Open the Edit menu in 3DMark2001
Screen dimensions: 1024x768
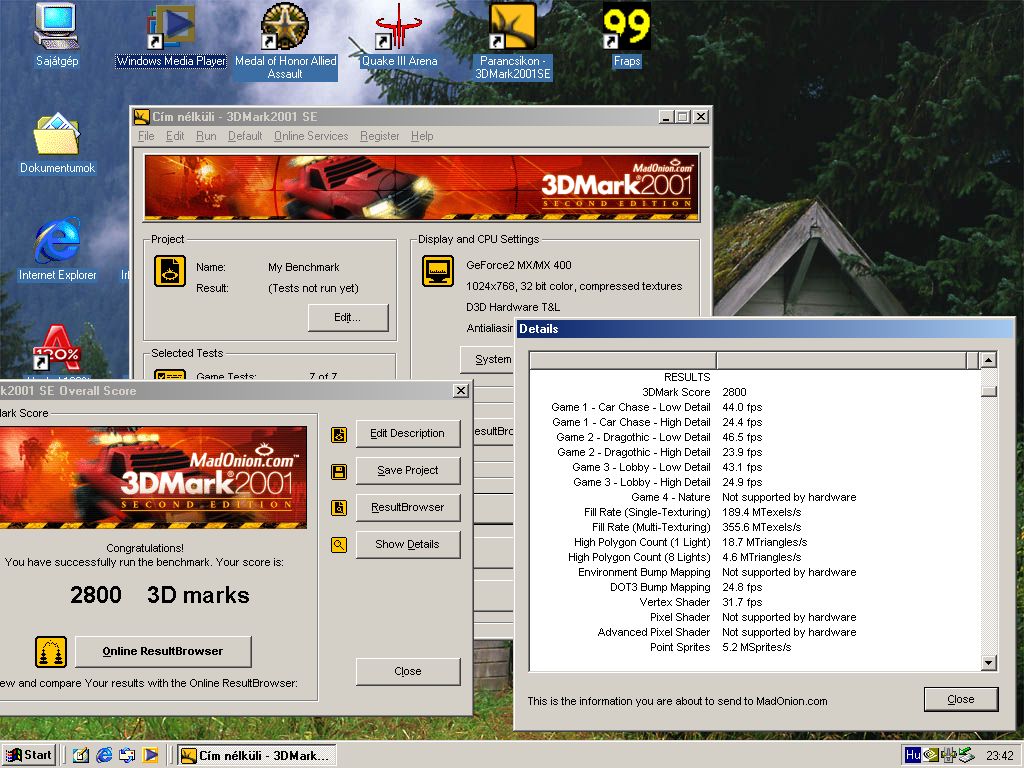[174, 136]
